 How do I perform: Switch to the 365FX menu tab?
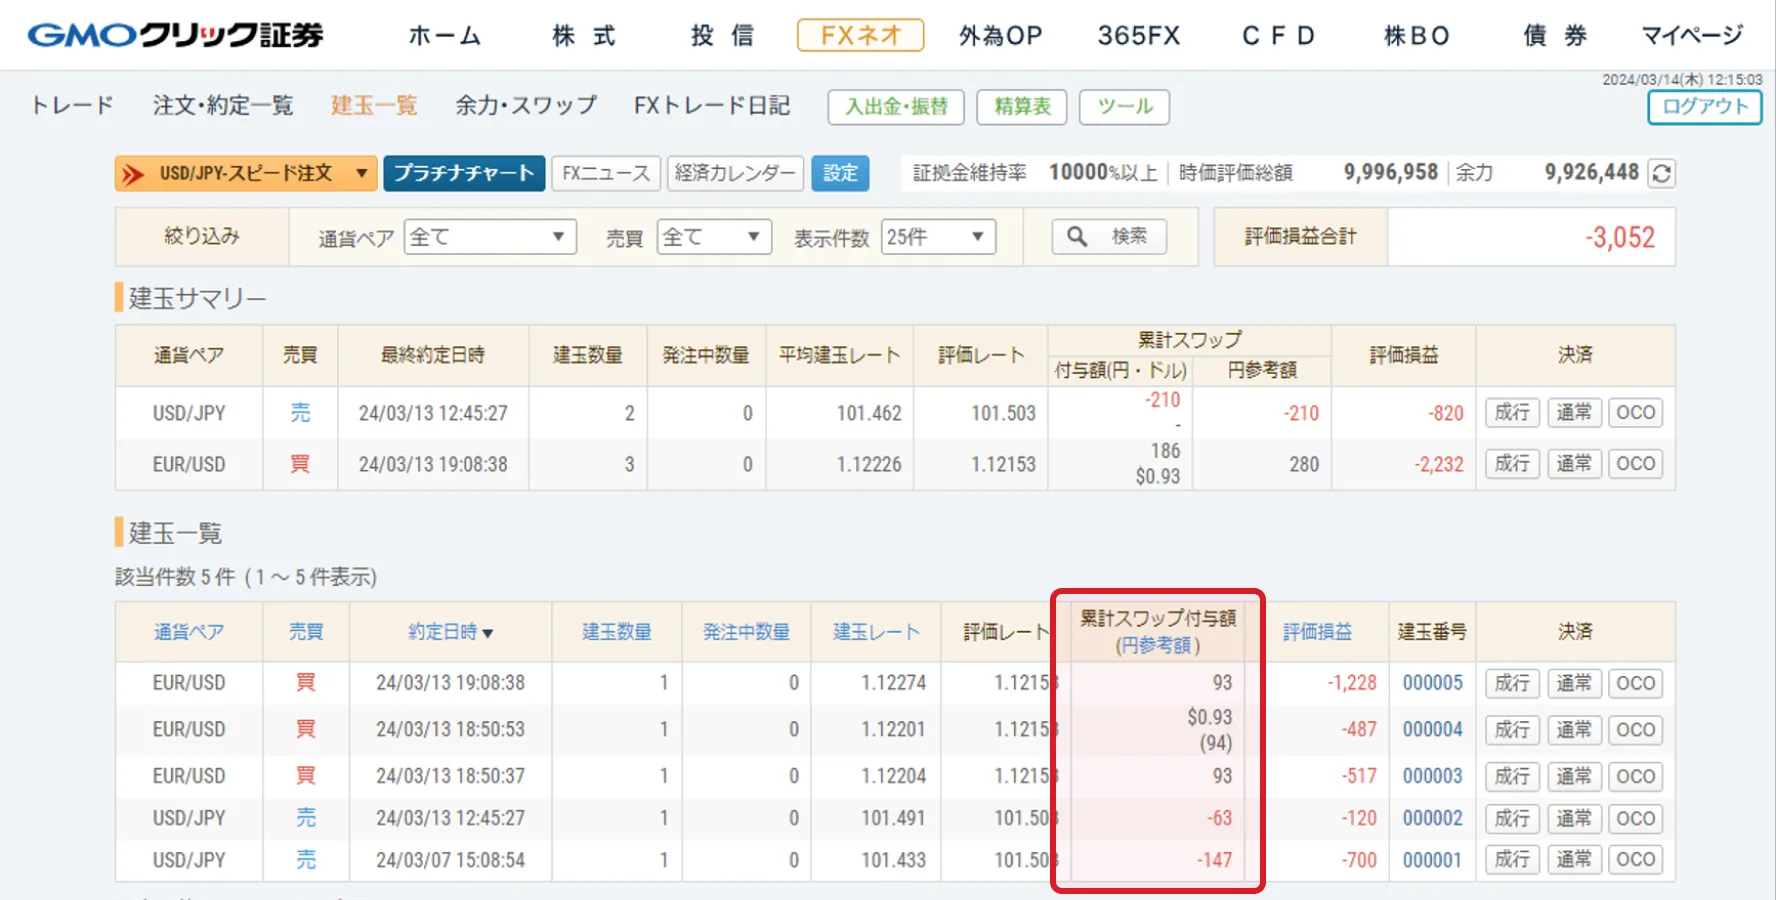point(1138,36)
